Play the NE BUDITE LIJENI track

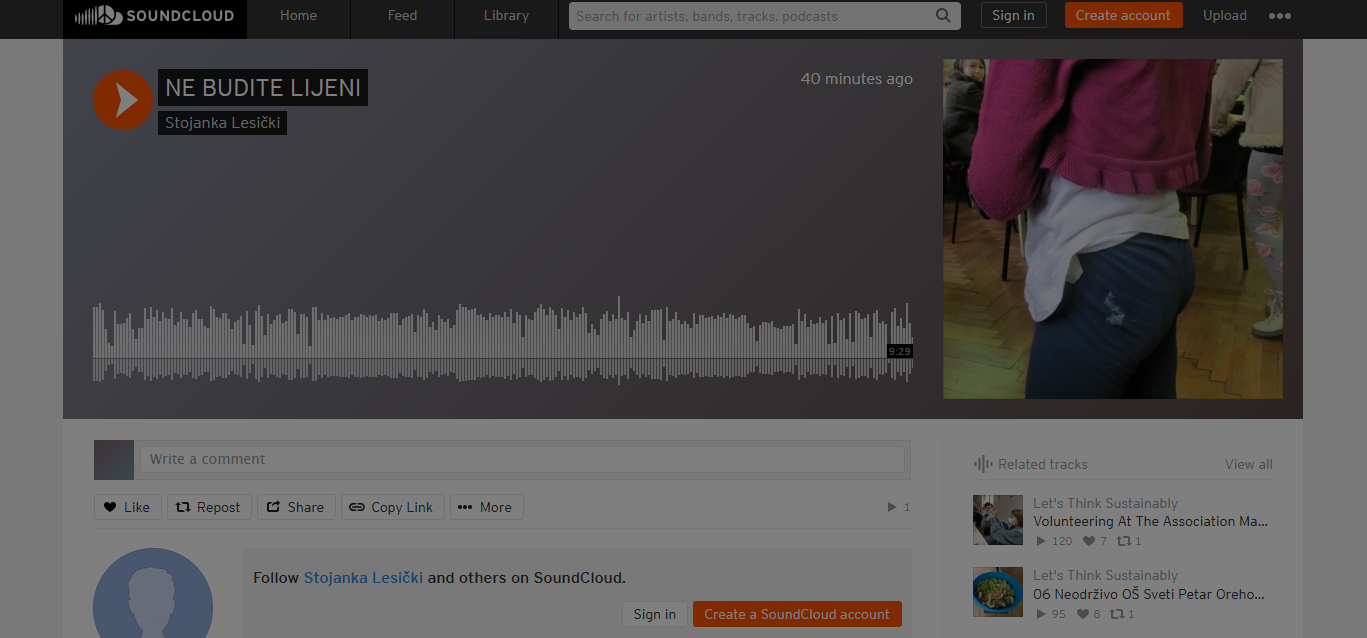tap(123, 100)
